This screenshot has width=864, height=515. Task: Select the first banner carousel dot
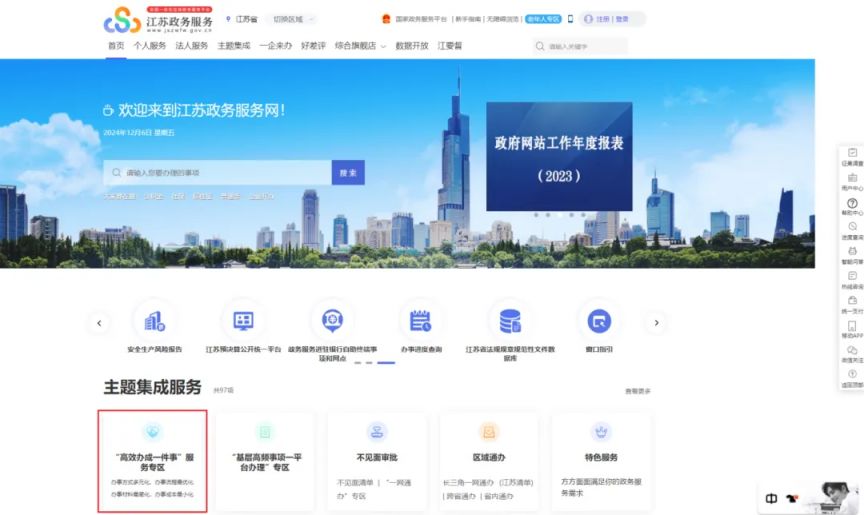pyautogui.click(x=536, y=215)
